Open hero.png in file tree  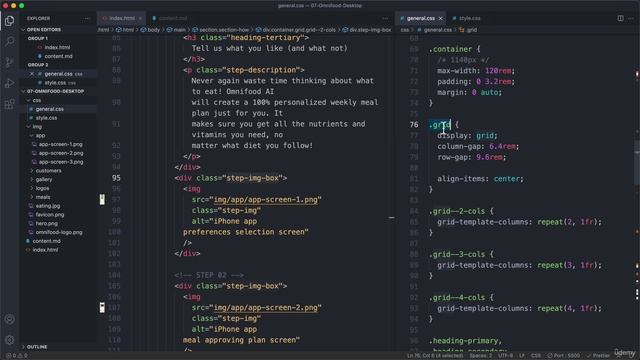[x=47, y=224]
